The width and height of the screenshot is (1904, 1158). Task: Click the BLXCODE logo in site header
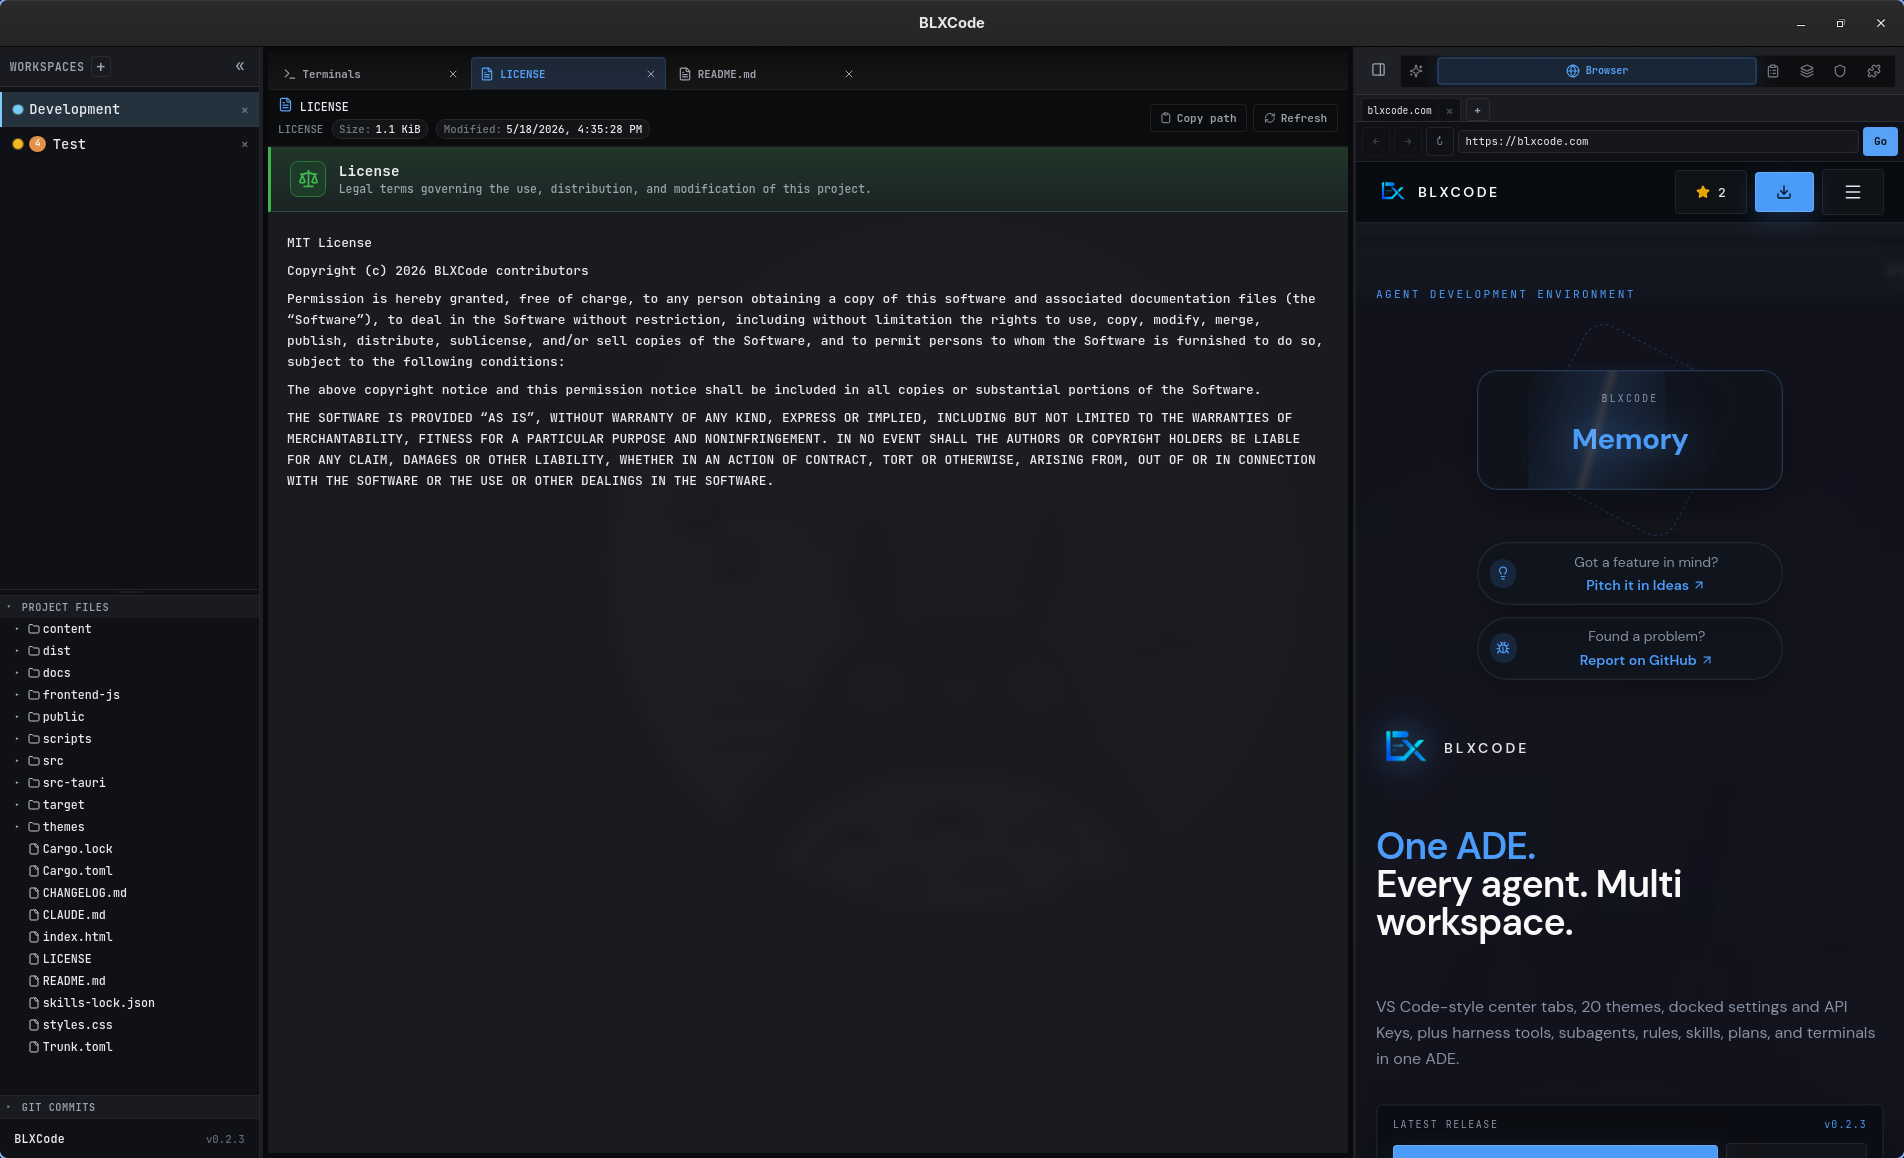1439,192
